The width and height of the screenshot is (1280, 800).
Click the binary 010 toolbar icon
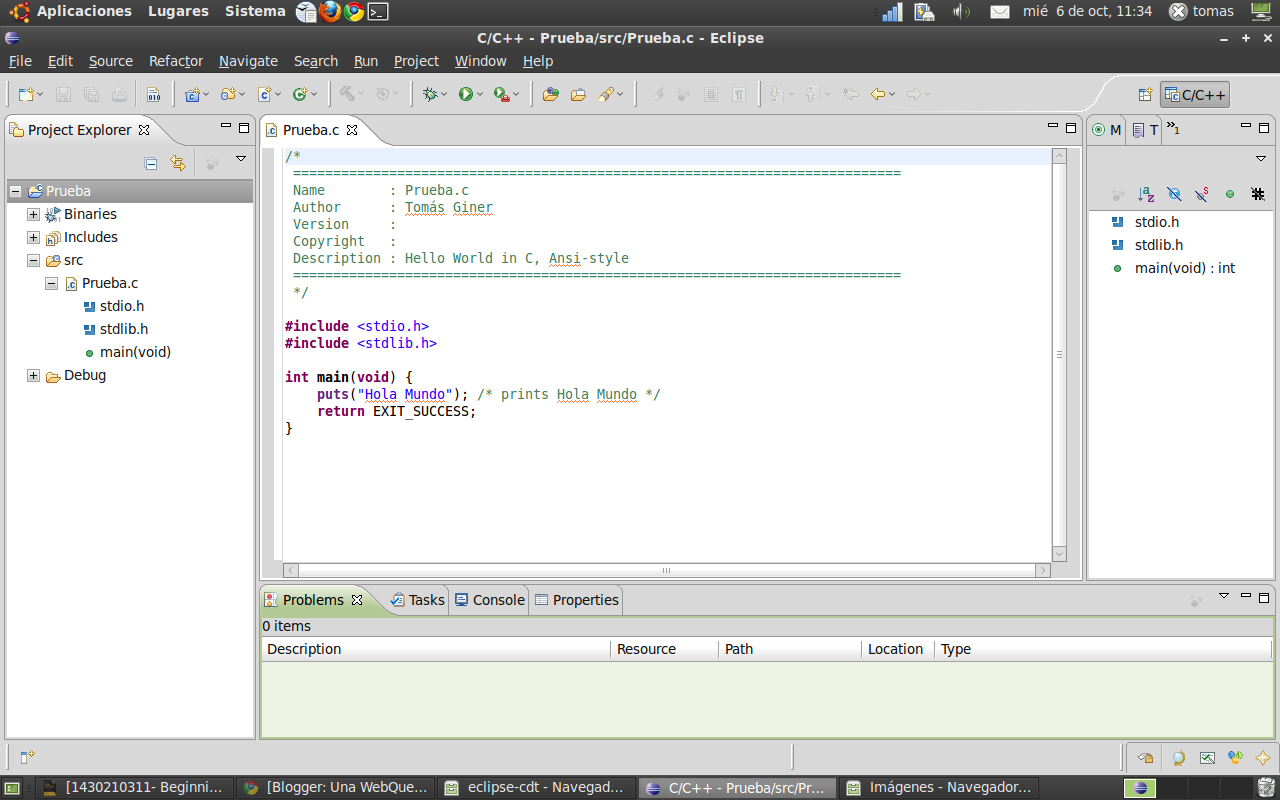tap(153, 93)
